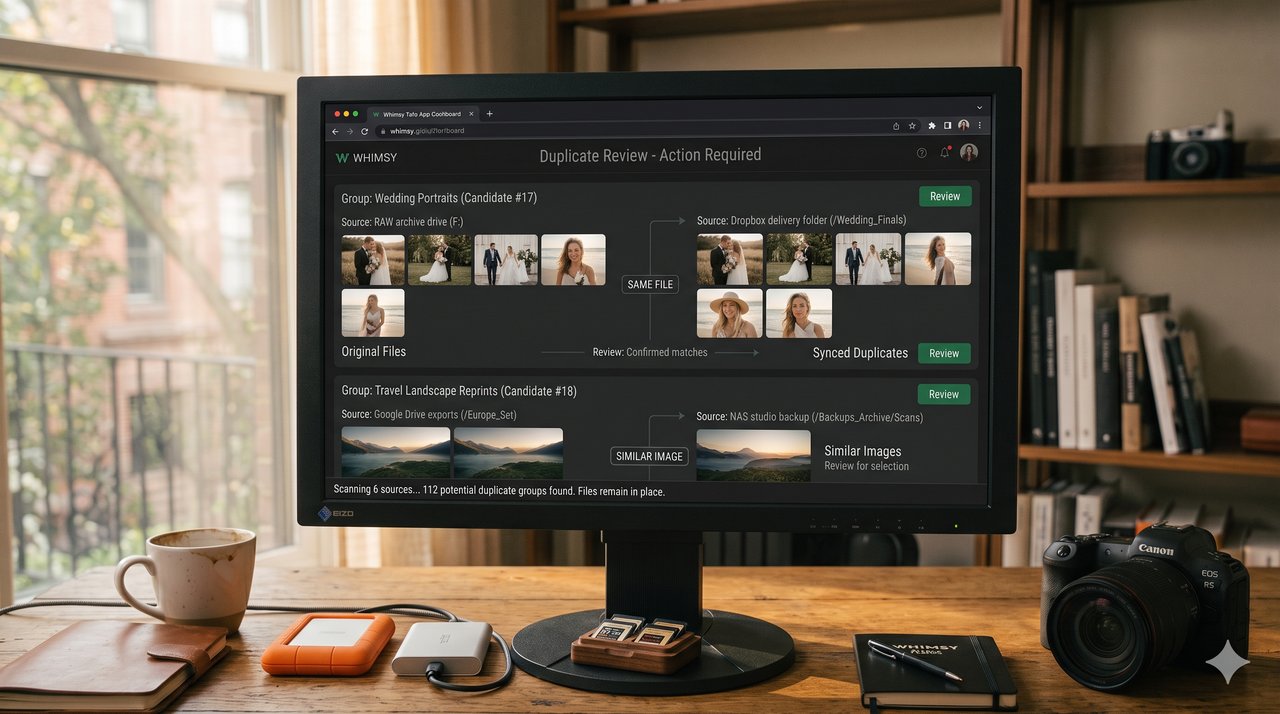Click 'Synced Duplicates' label

click(860, 353)
